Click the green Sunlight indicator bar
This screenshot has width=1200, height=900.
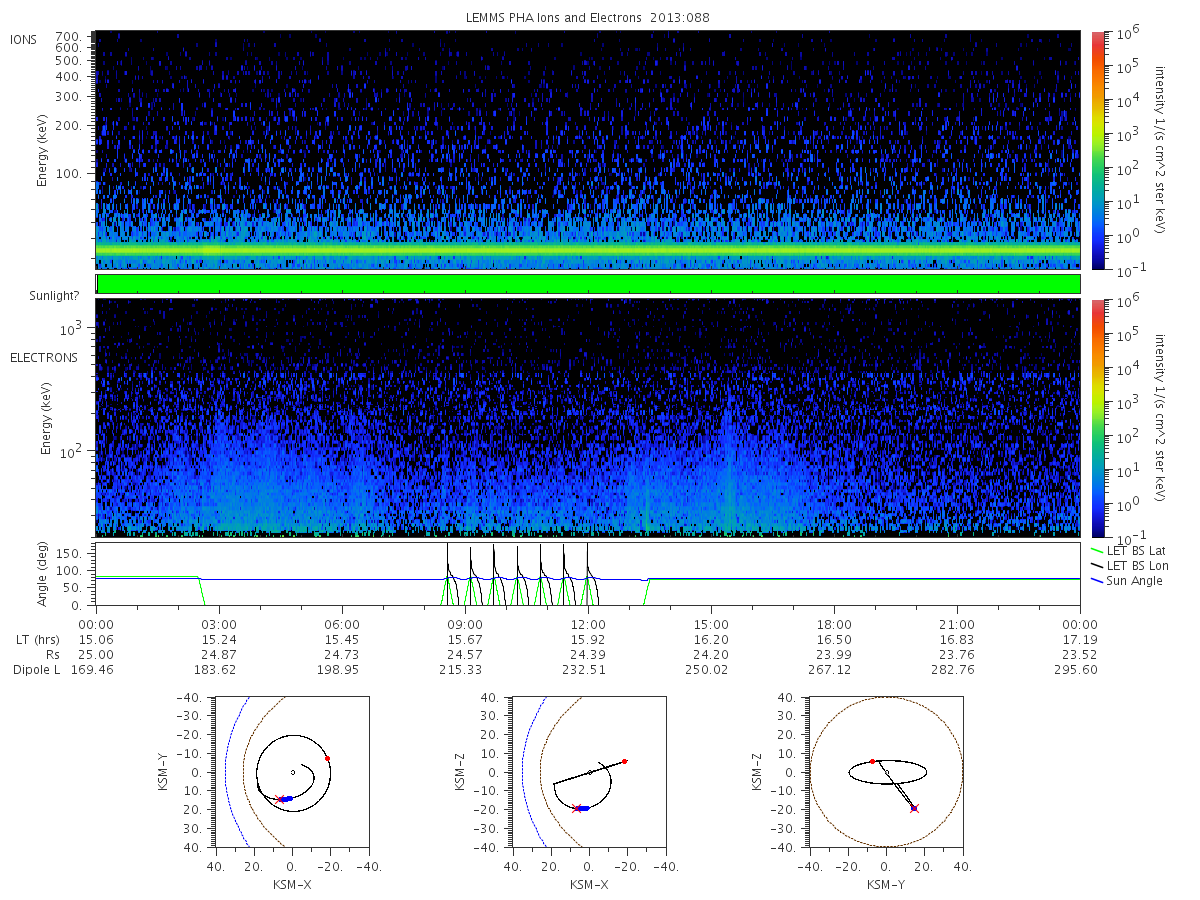(588, 284)
